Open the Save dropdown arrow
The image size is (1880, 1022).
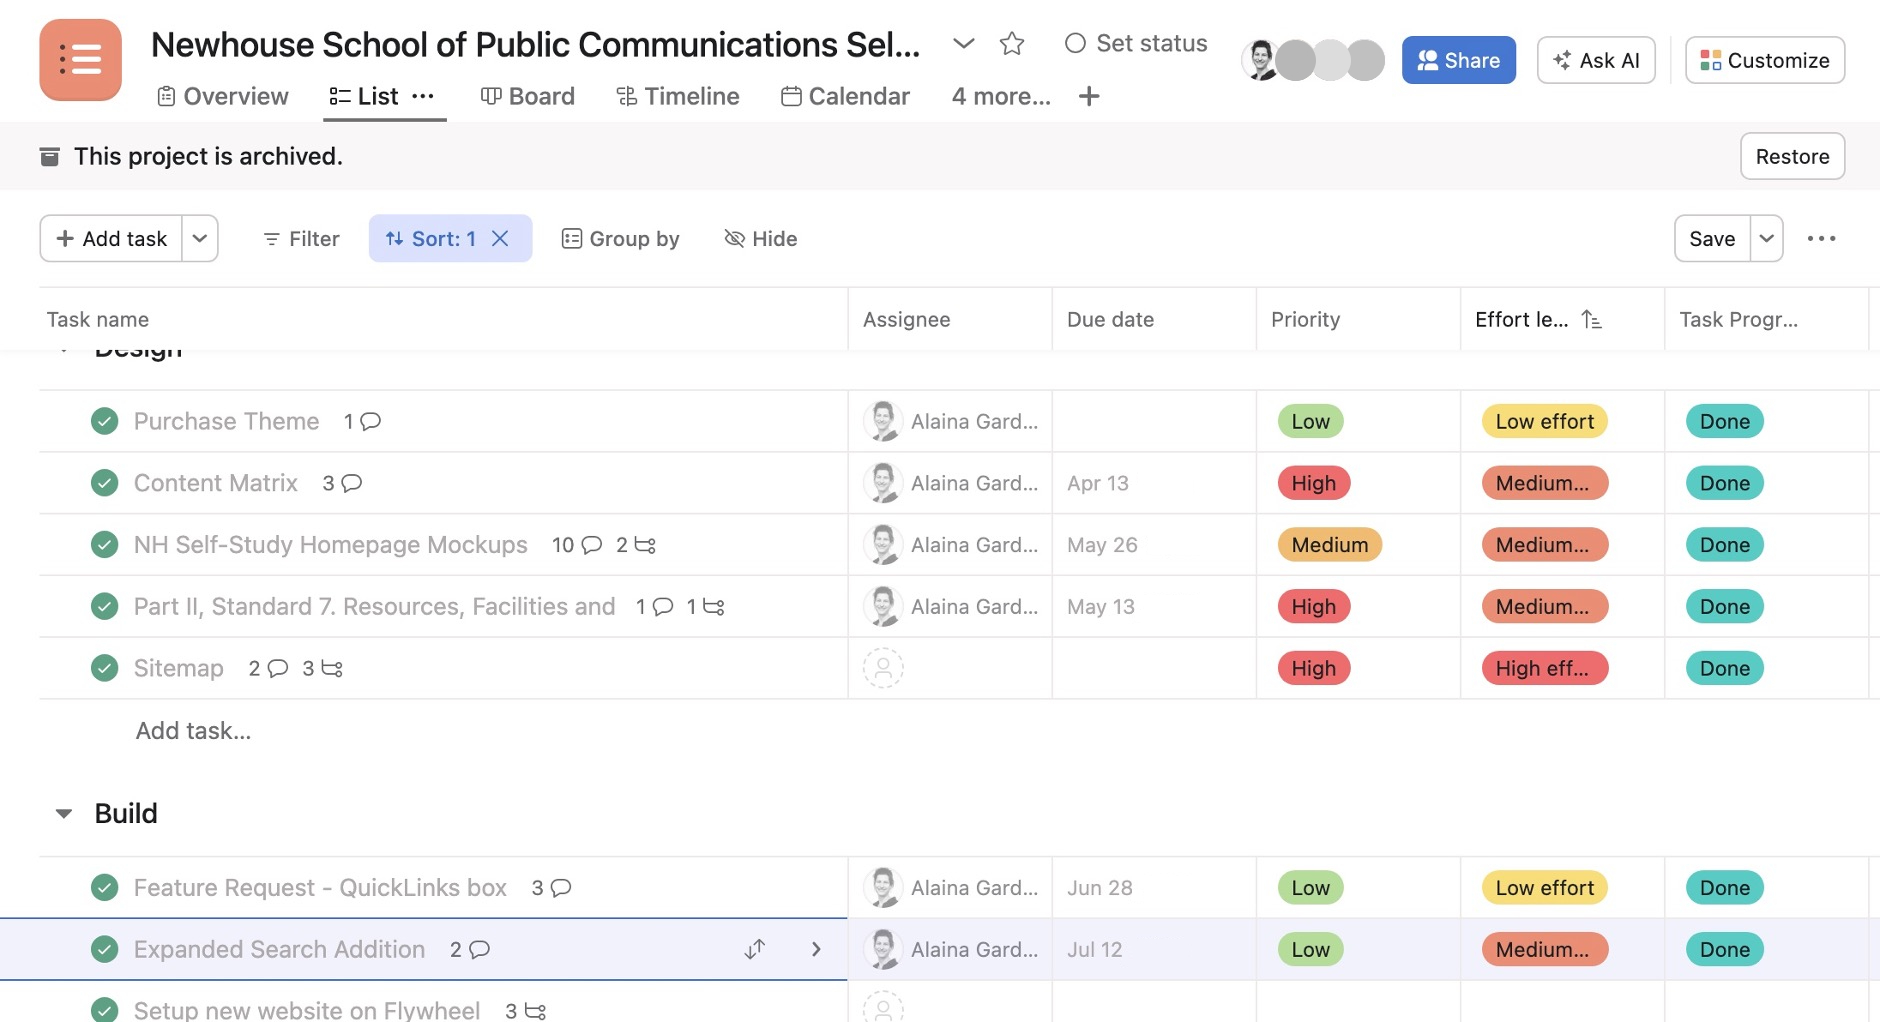point(1767,238)
